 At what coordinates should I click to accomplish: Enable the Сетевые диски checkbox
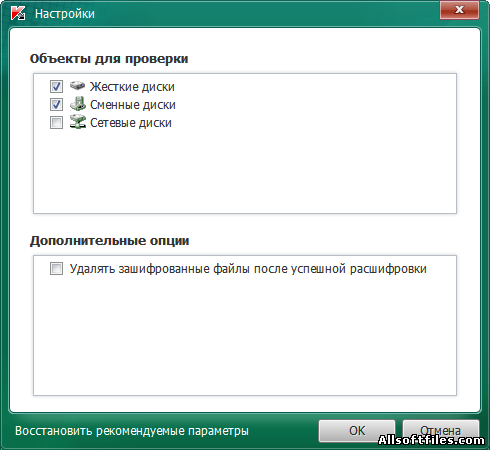(56, 123)
